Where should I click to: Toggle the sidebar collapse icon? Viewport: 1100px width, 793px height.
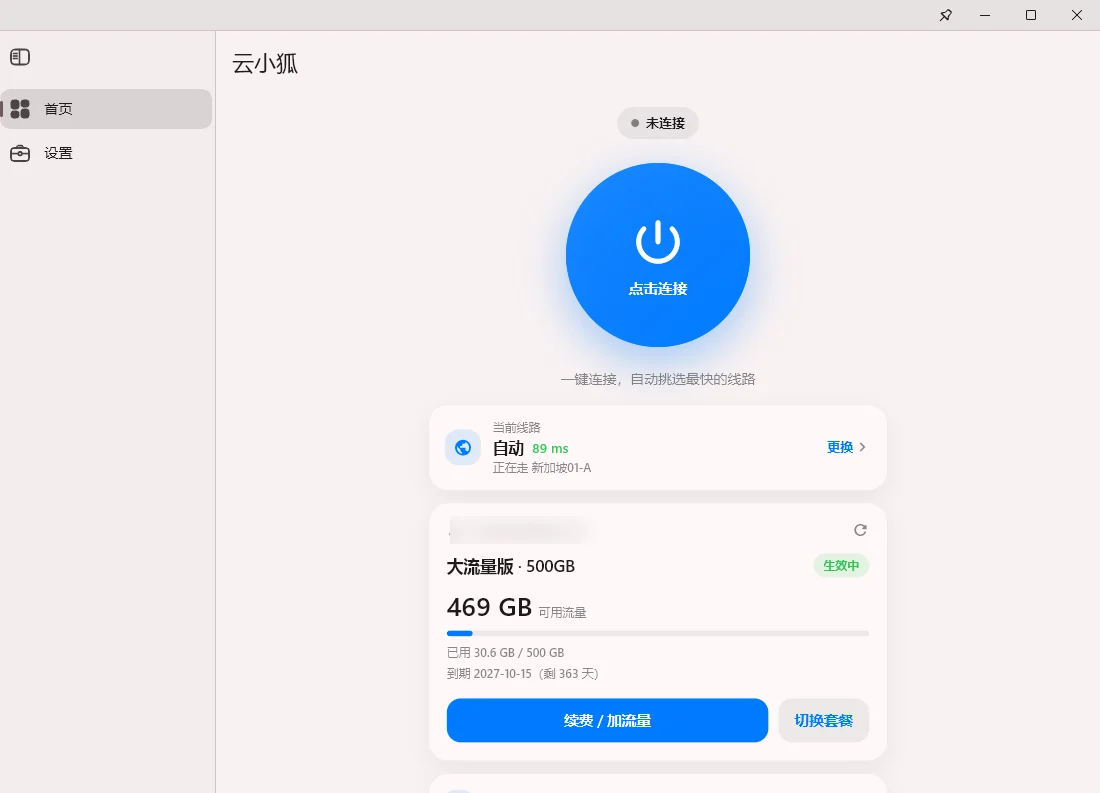click(x=20, y=57)
